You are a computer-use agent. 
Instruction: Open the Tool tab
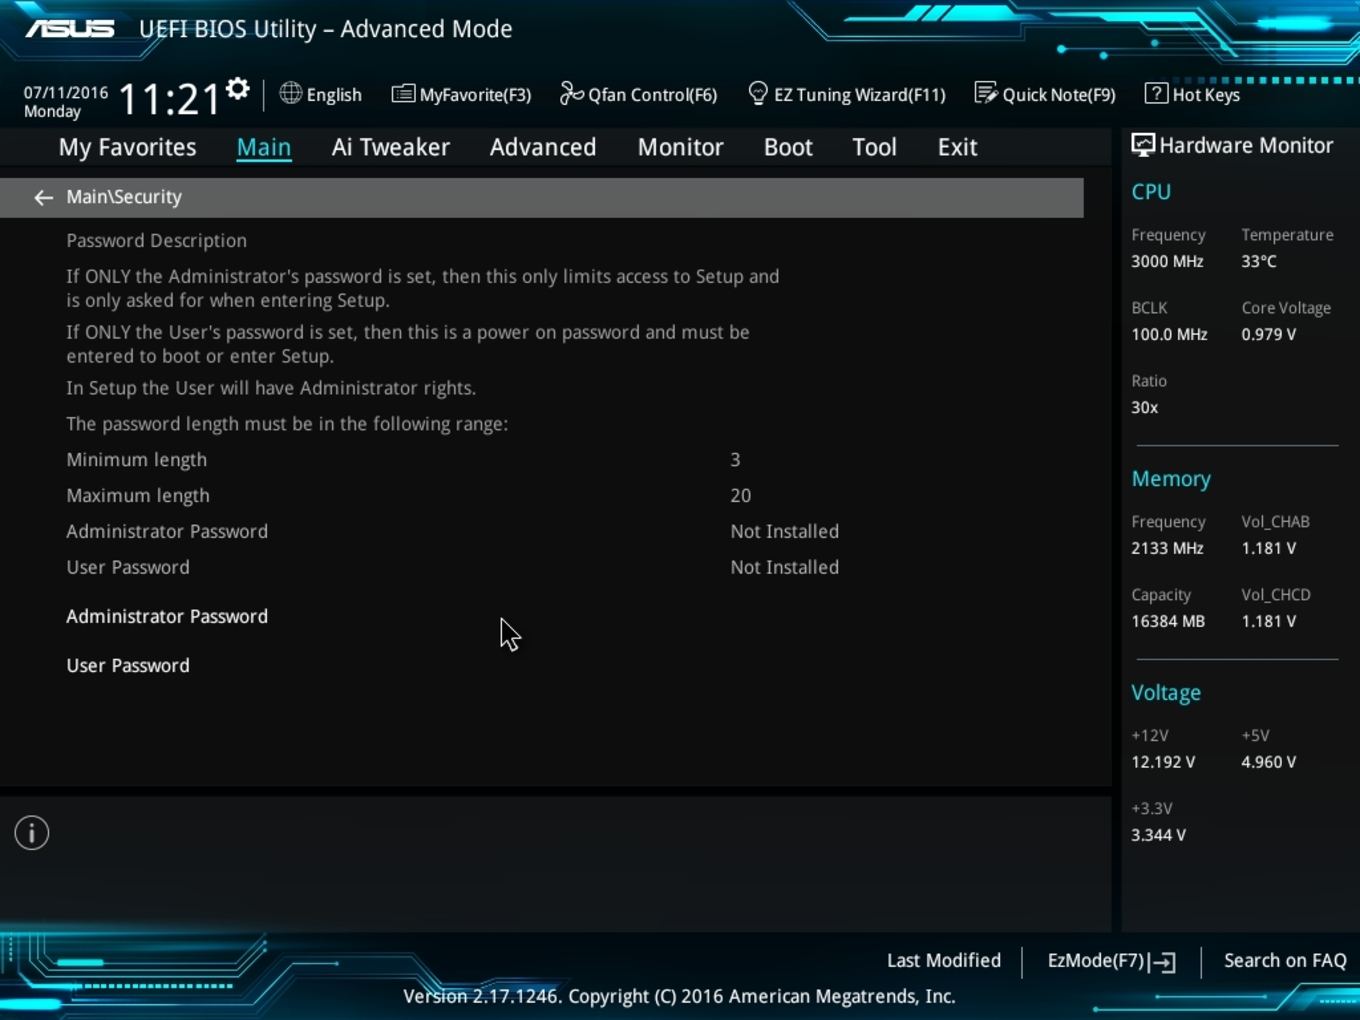click(874, 147)
